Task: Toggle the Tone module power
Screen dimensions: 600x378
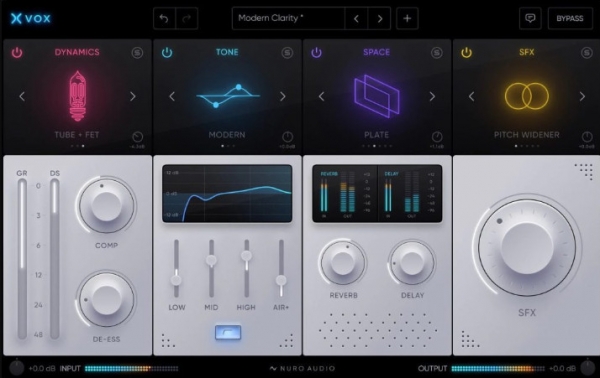Action: [x=167, y=52]
